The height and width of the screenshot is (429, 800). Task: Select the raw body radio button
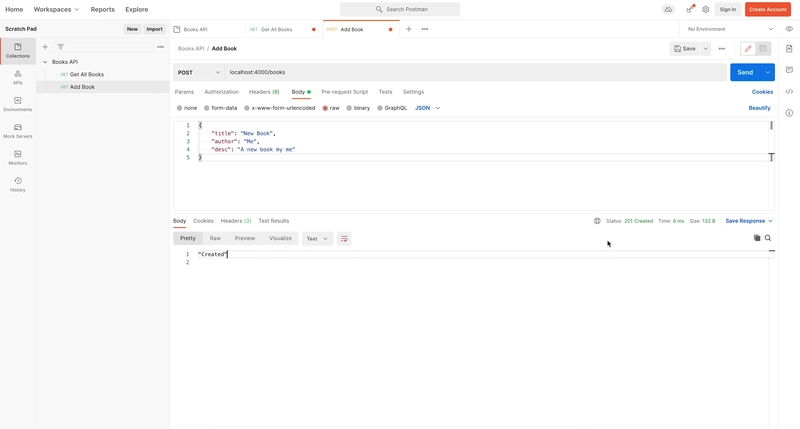click(x=325, y=108)
